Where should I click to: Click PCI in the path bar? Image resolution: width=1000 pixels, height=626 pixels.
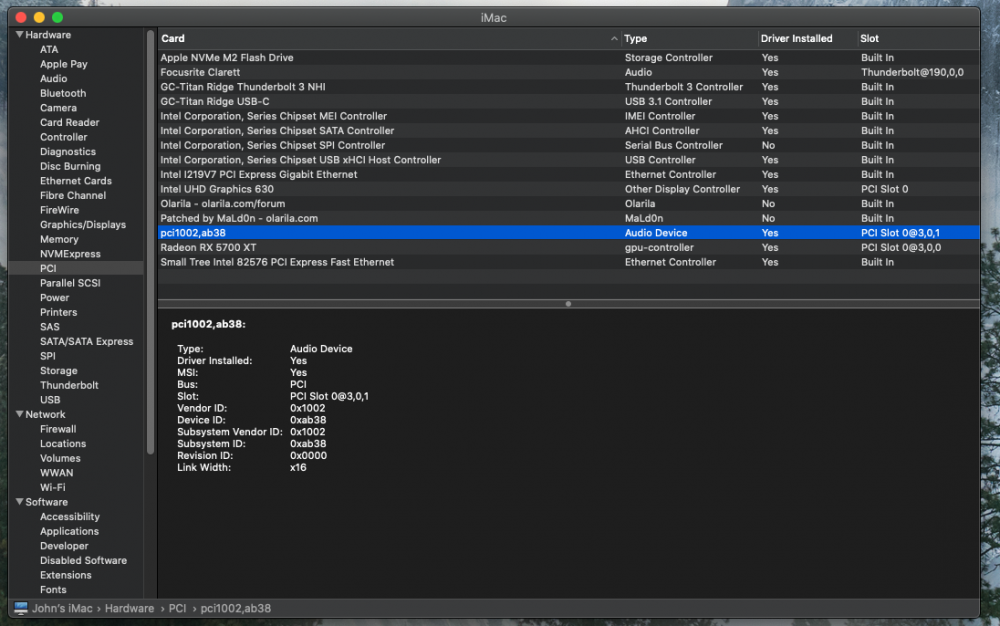click(x=177, y=608)
